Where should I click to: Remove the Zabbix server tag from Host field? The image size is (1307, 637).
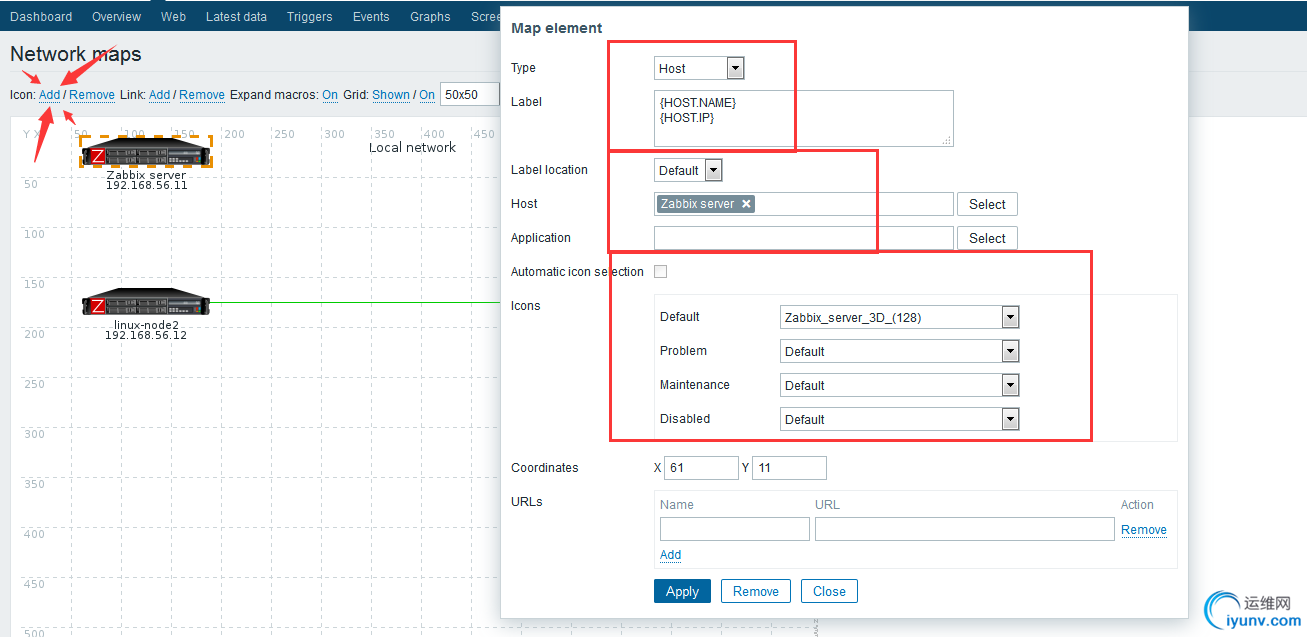(x=746, y=204)
